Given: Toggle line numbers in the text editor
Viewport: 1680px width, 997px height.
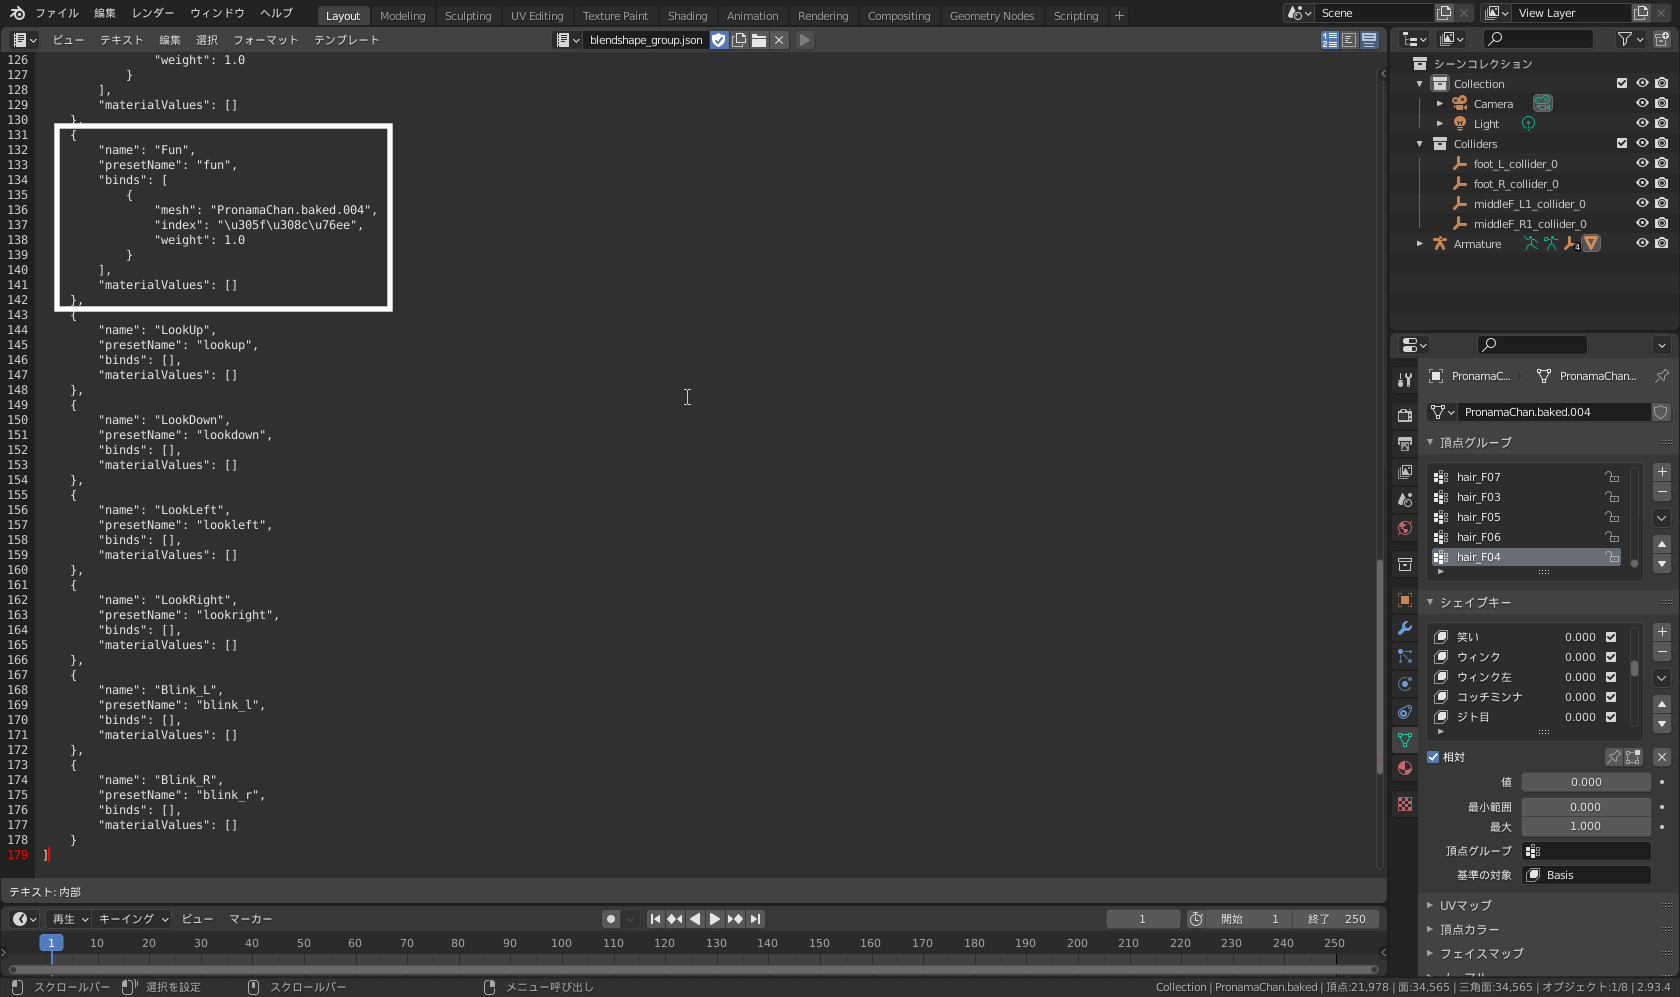Looking at the screenshot, I should tap(1330, 40).
